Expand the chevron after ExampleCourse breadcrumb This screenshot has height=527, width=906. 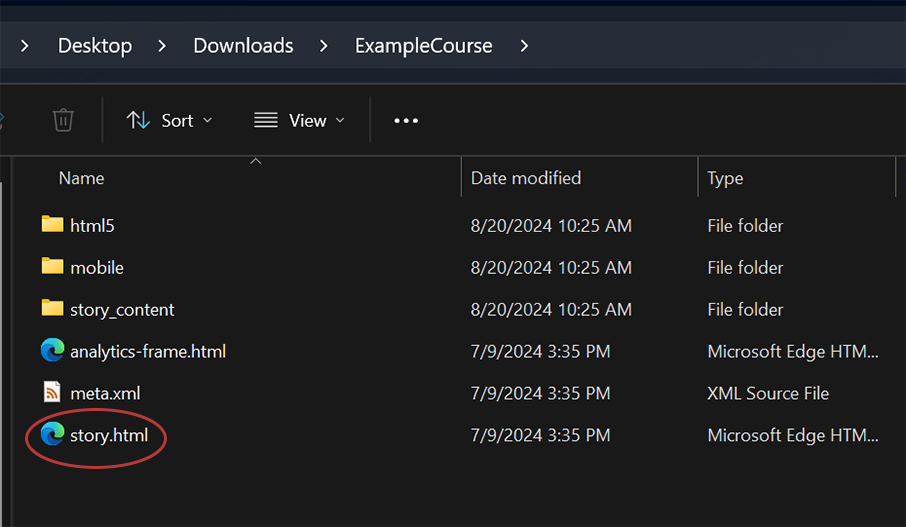(524, 46)
